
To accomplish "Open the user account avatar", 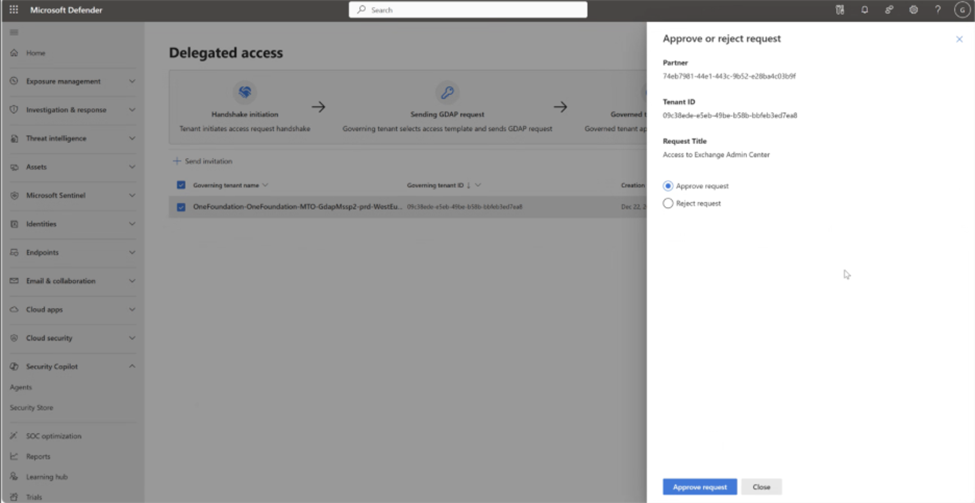I will (x=962, y=10).
